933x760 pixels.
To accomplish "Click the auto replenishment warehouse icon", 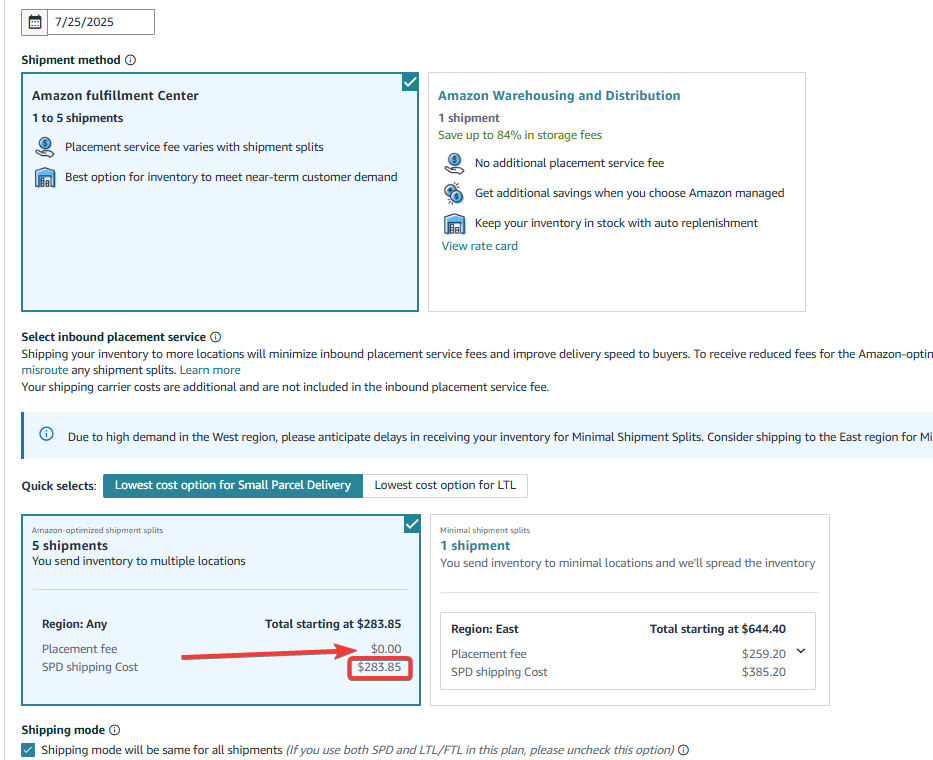I will coord(454,224).
